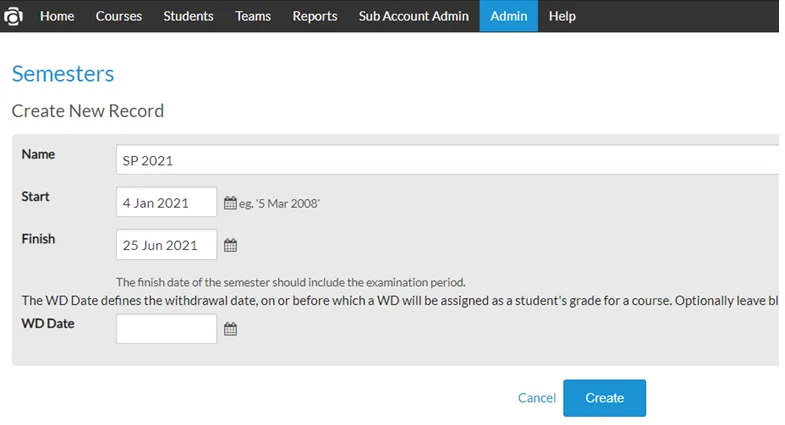
Task: Click the Cancel link
Action: [537, 398]
